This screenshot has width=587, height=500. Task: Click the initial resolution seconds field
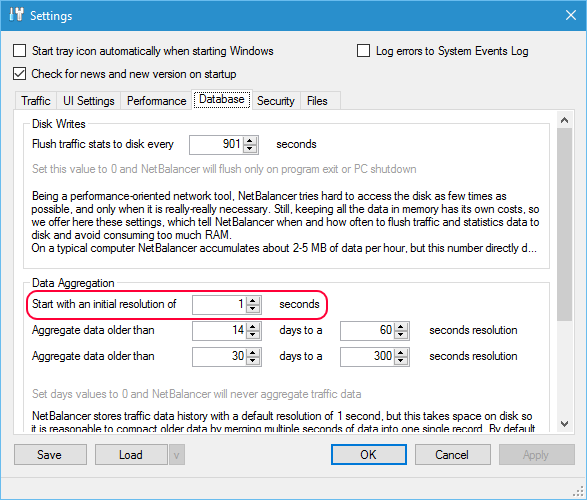point(219,304)
